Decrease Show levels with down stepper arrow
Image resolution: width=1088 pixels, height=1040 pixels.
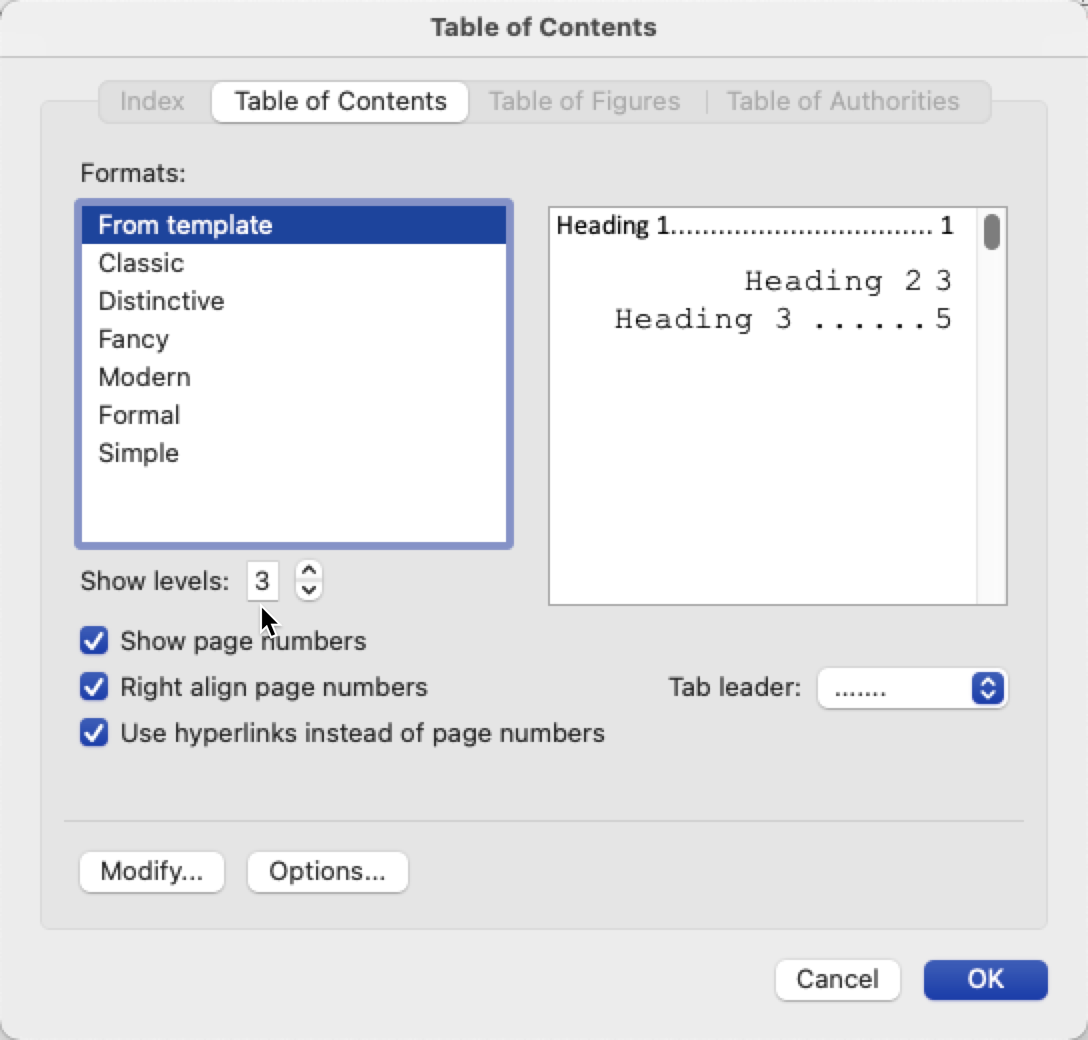click(x=309, y=590)
